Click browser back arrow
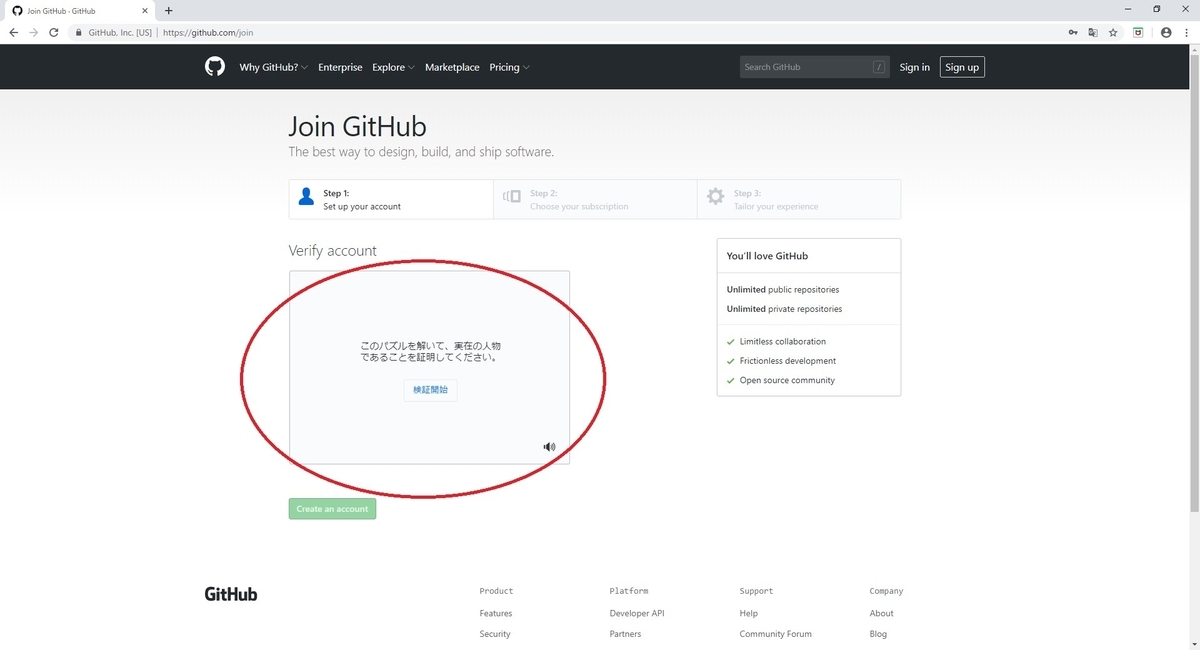 [x=13, y=32]
